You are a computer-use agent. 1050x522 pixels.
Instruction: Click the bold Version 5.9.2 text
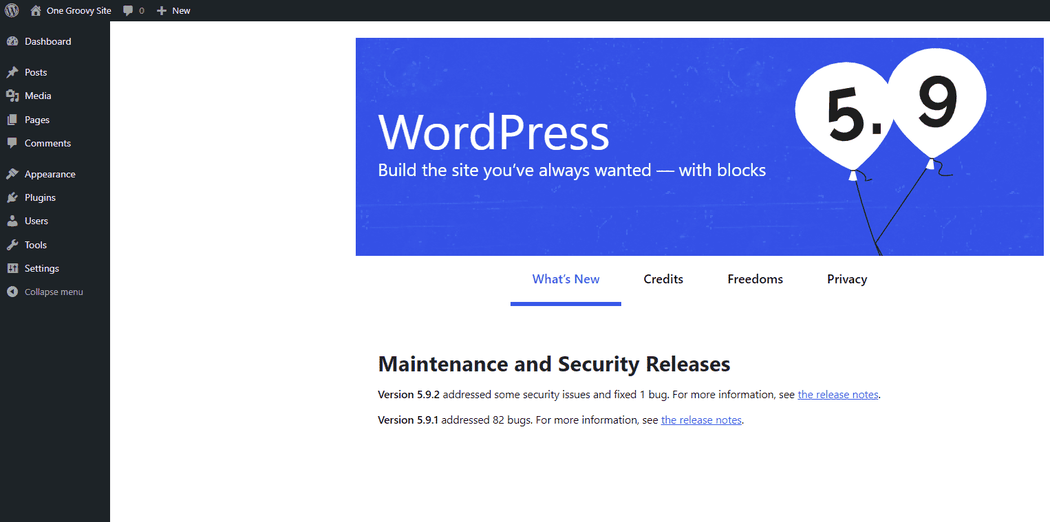click(x=408, y=395)
